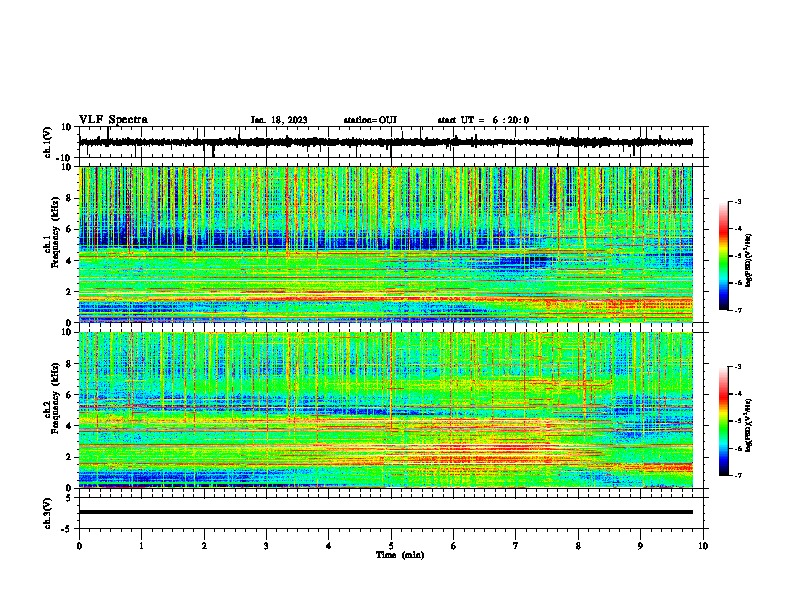This screenshot has height=612, width=792.
Task: Click the "8" kHz tick of ch.1 spectrogram
Action: click(x=70, y=198)
